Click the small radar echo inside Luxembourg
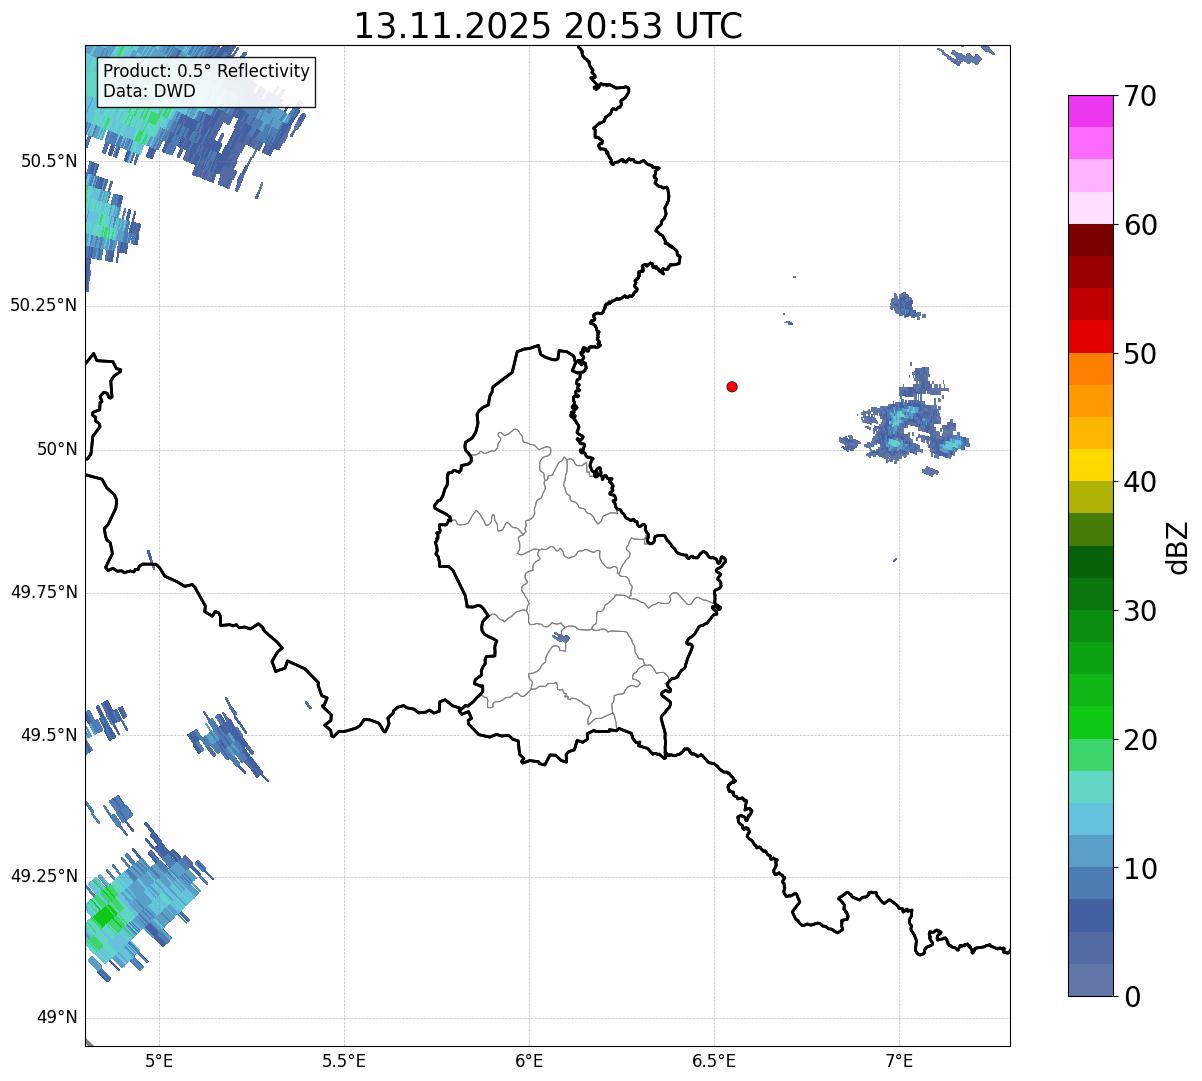This screenshot has height=1081, width=1202. click(561, 637)
